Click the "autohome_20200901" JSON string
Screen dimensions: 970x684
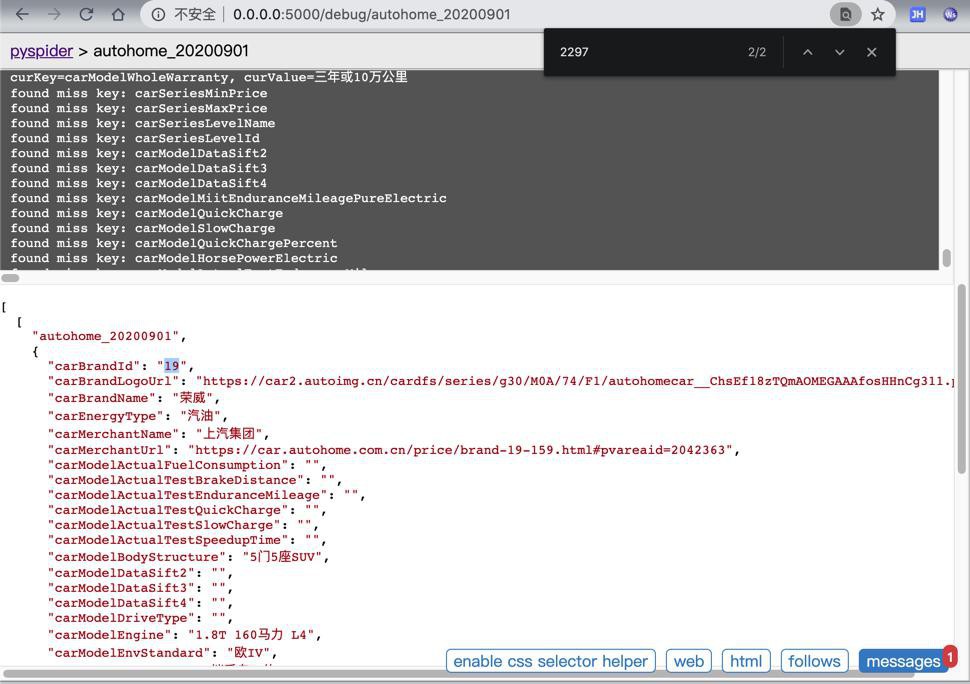pyautogui.click(x=105, y=336)
